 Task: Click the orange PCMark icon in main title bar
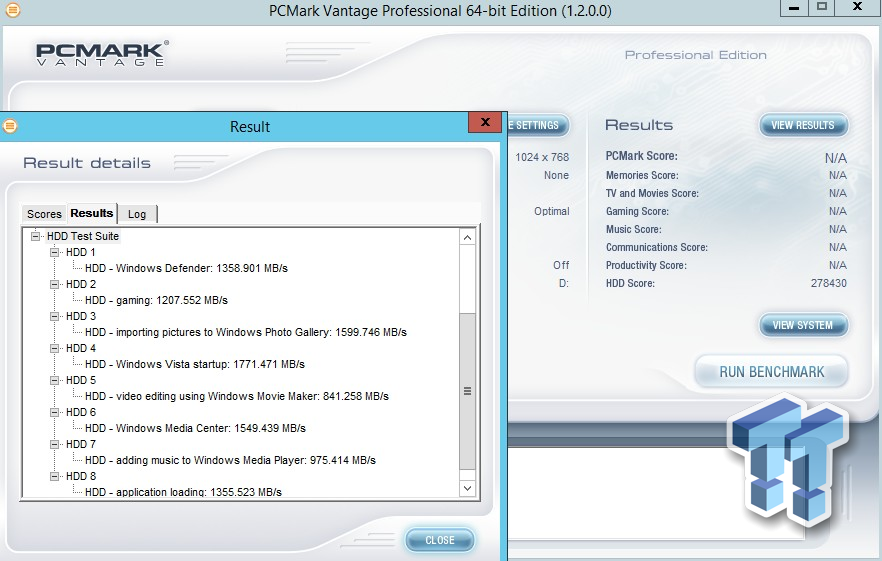(12, 10)
